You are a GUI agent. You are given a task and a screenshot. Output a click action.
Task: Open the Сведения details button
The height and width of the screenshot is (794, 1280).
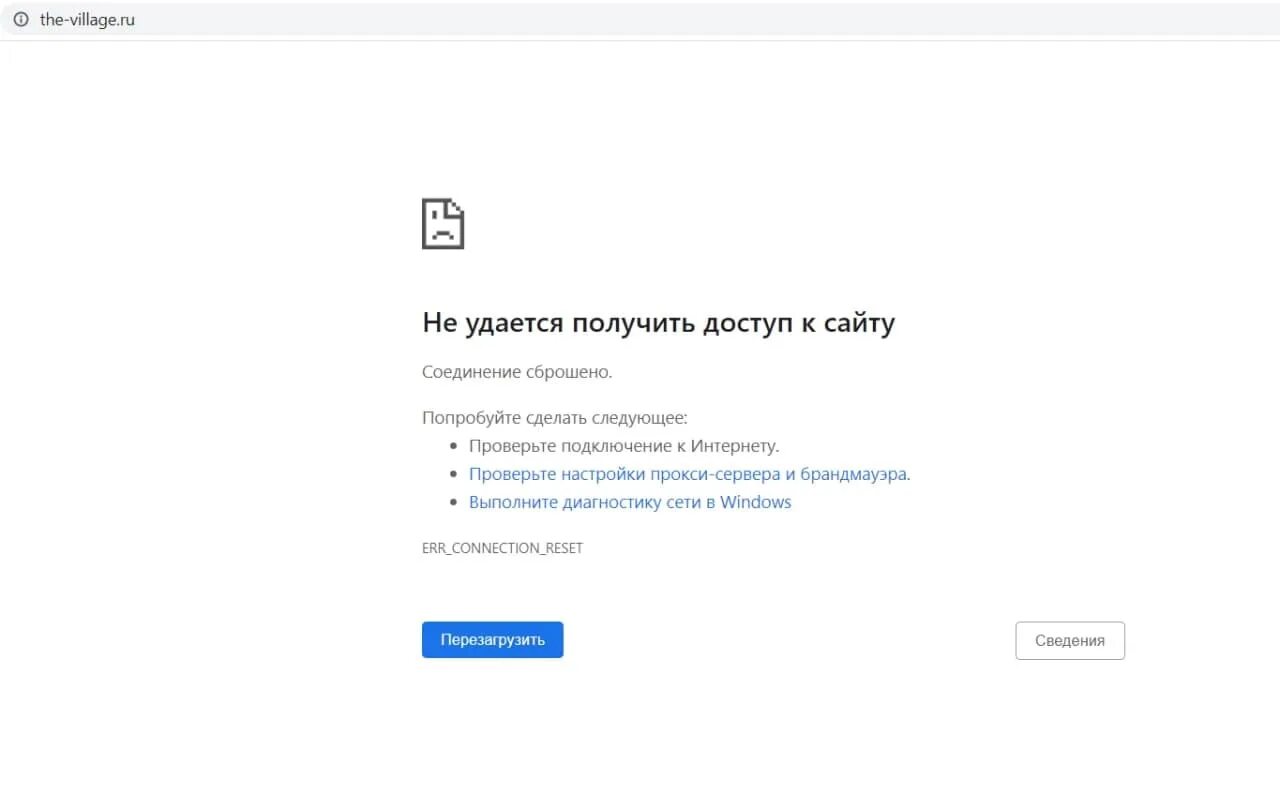[x=1070, y=641]
